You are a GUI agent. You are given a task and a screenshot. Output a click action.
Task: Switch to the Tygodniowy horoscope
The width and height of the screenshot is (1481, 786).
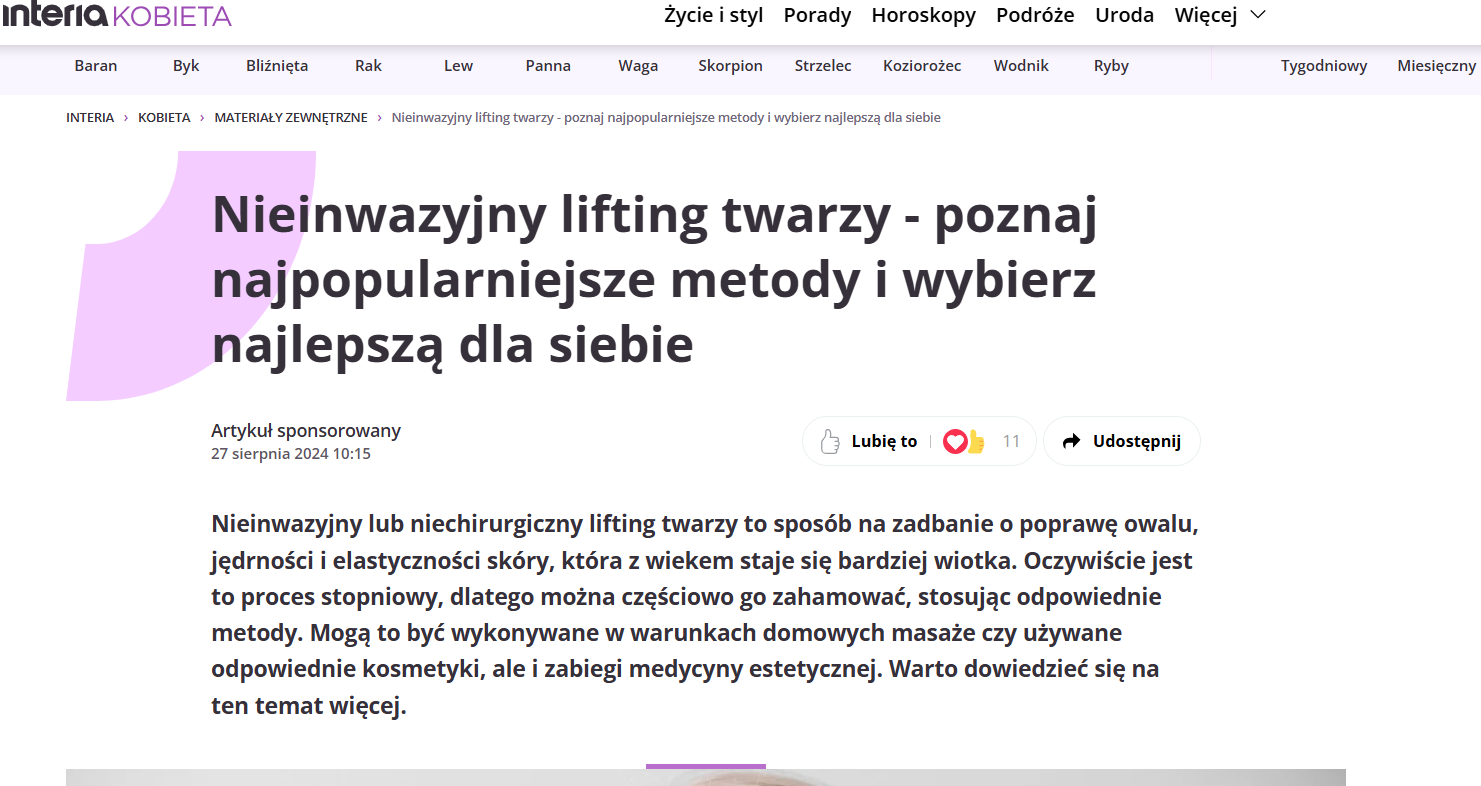pos(1324,66)
